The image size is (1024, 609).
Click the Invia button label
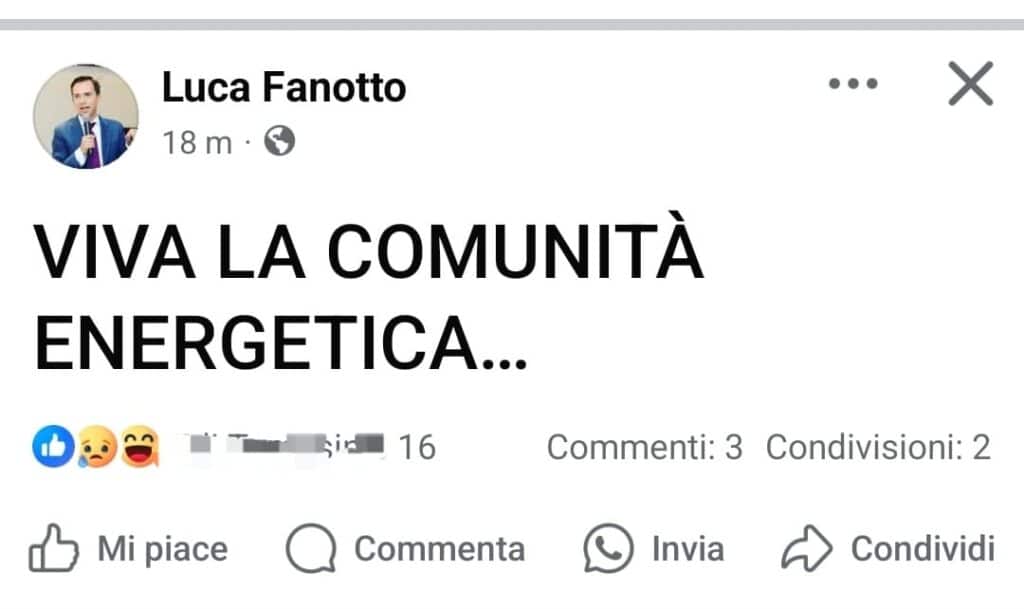click(688, 549)
